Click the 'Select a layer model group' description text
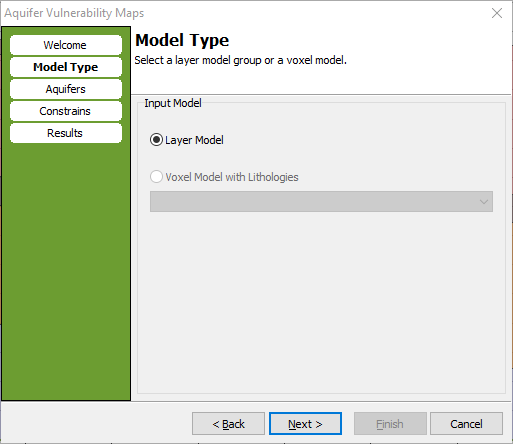This screenshot has height=444, width=513. point(198,60)
